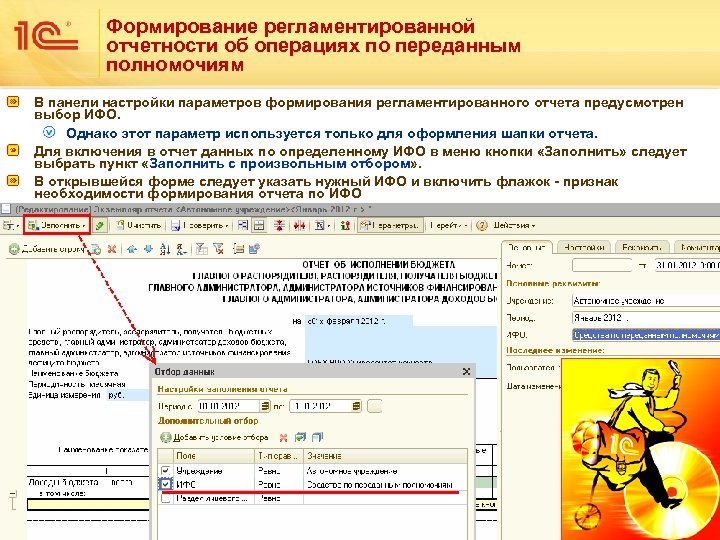Click value Автономное учреждение in filter table

tap(352, 471)
